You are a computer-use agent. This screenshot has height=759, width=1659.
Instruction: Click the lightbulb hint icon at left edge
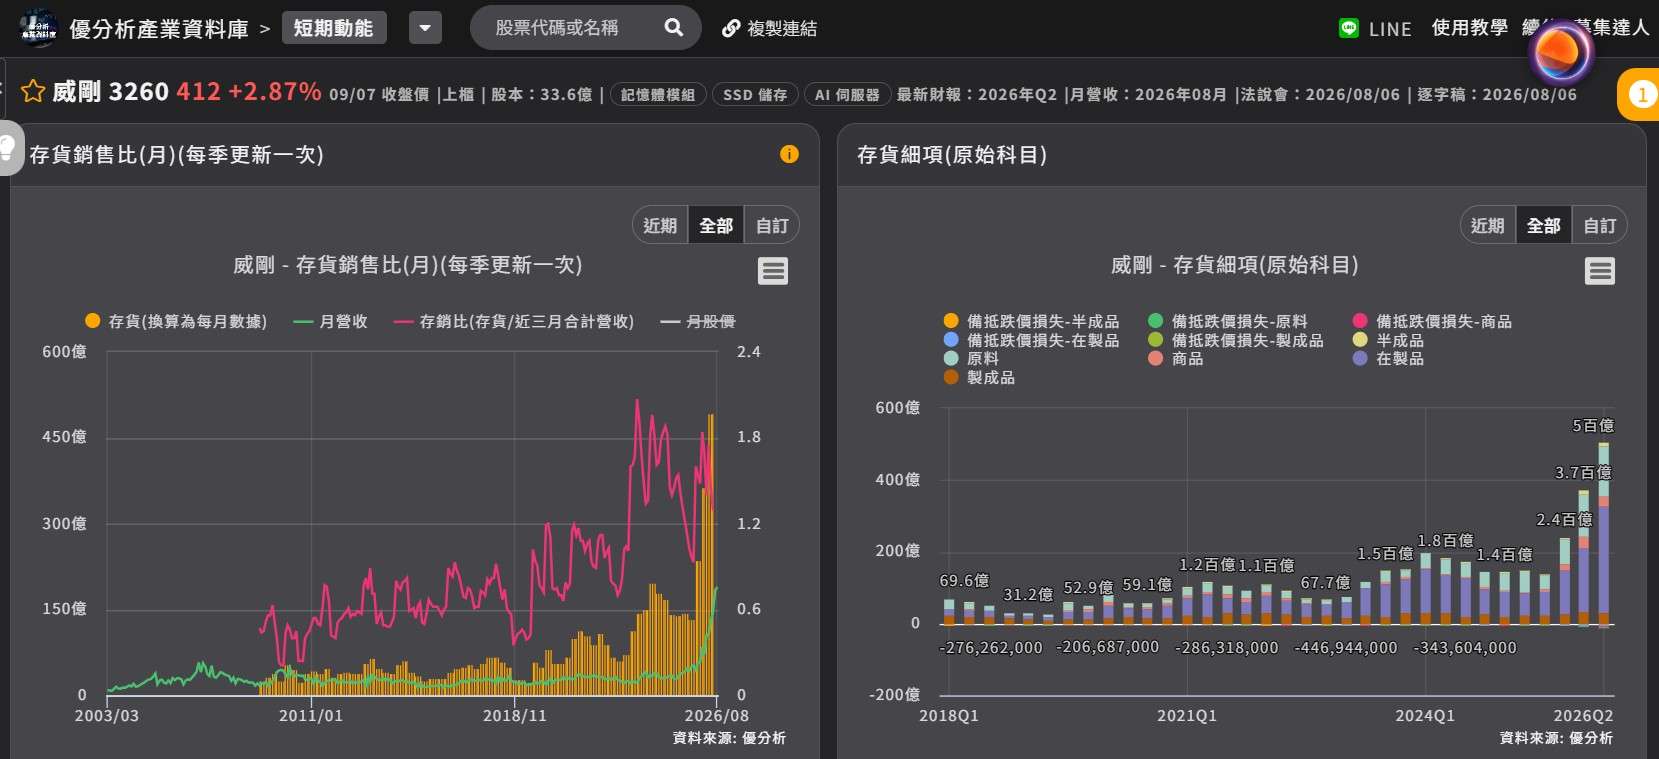coord(9,148)
